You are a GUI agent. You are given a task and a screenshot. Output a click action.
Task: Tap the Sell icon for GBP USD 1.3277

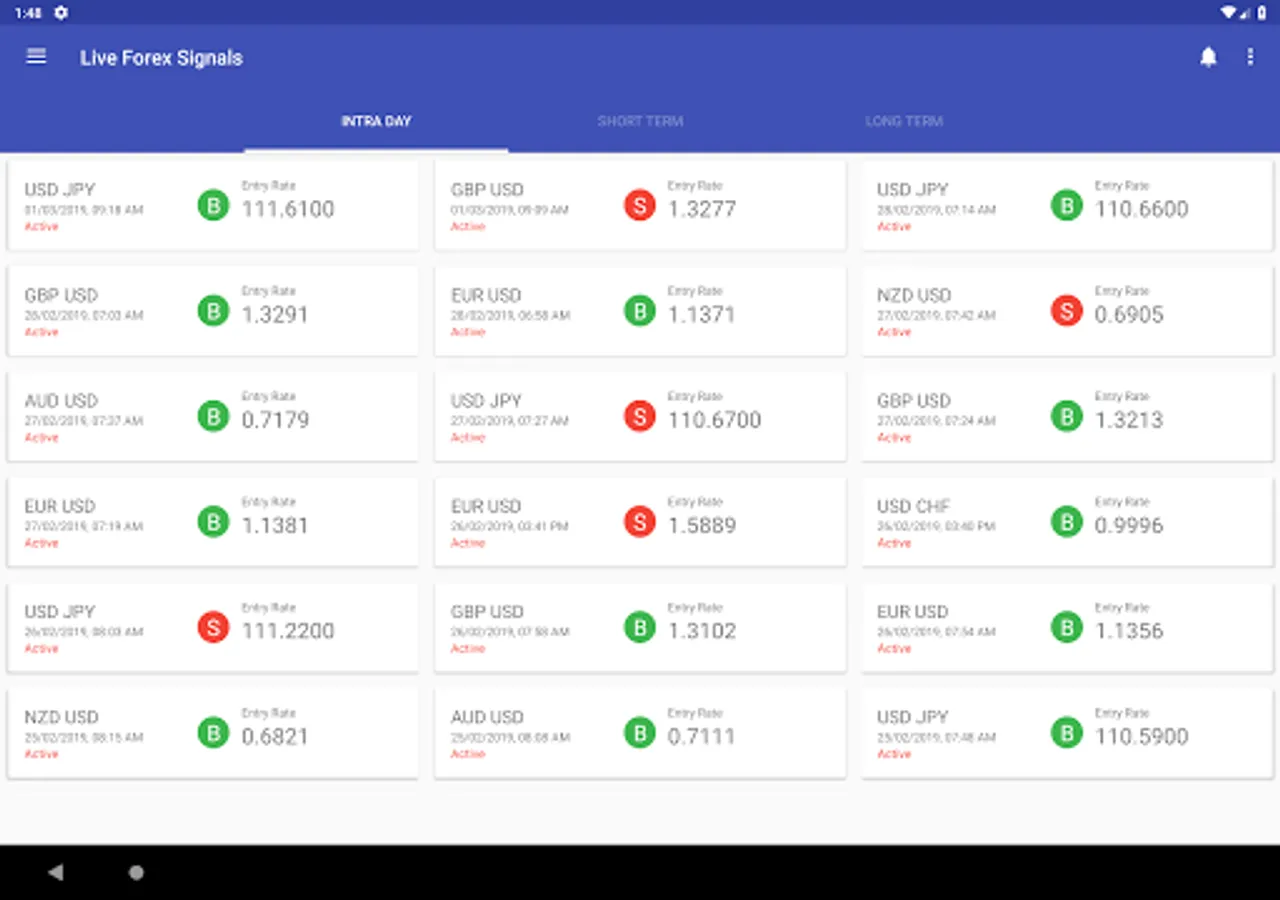point(640,205)
